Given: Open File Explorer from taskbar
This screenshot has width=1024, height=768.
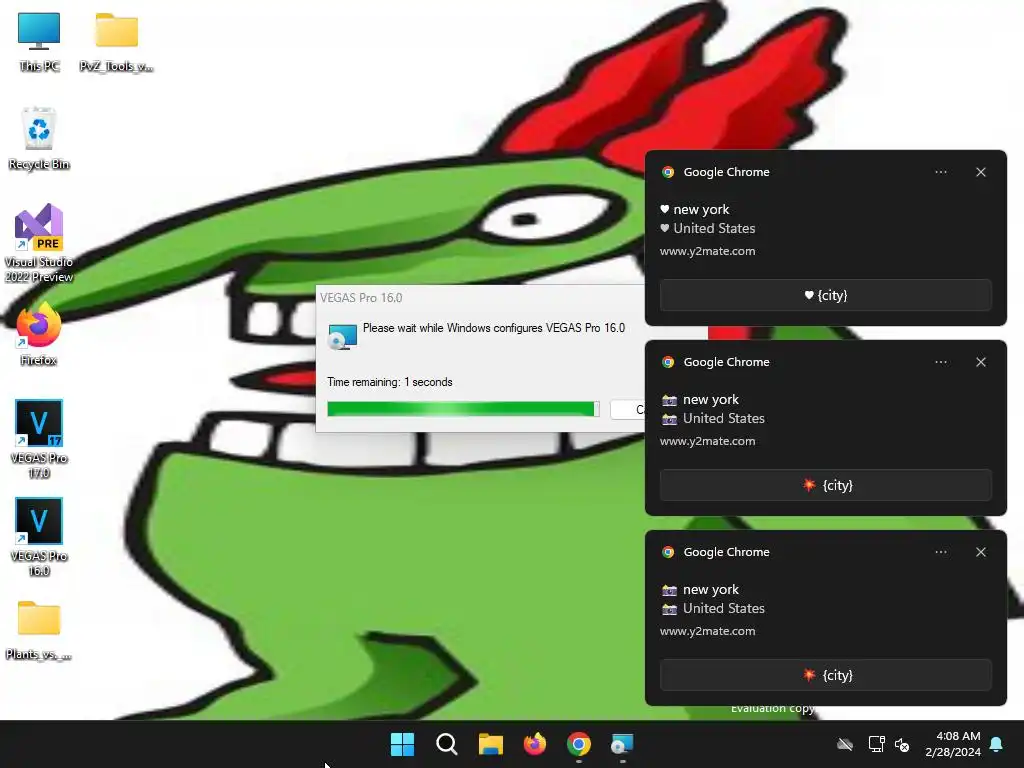Looking at the screenshot, I should coord(490,744).
